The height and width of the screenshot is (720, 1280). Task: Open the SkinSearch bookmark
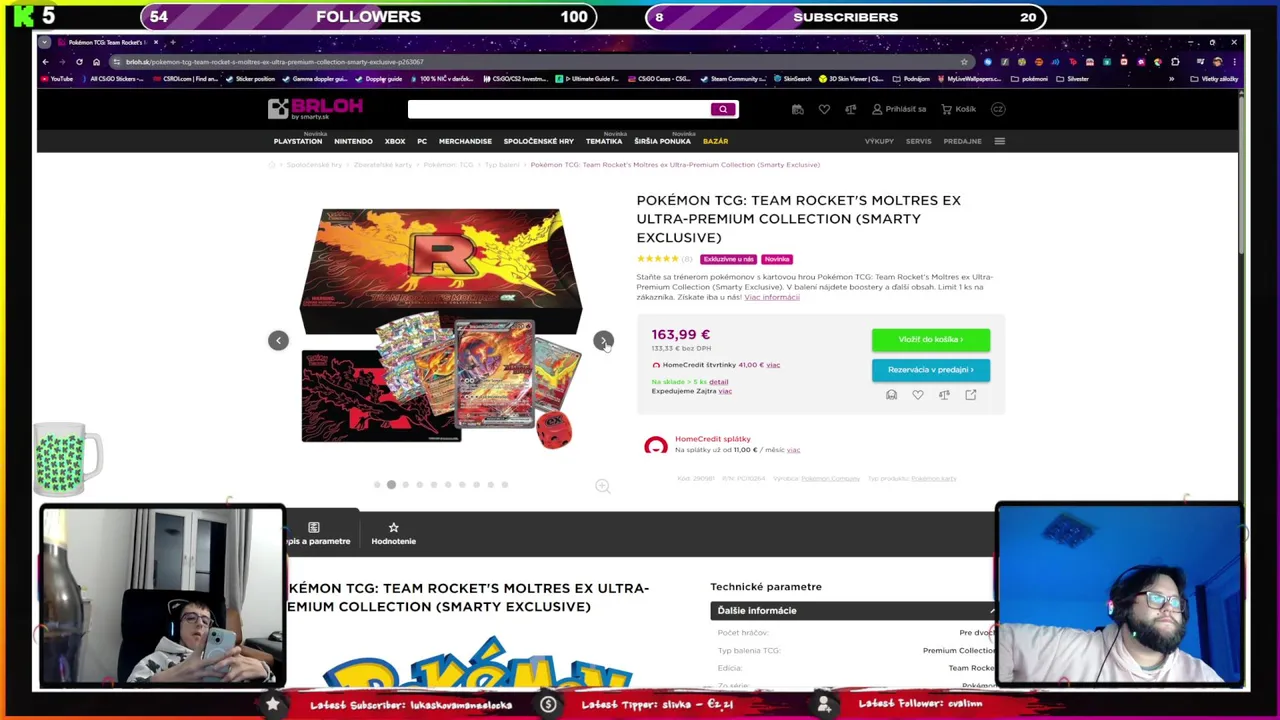pyautogui.click(x=792, y=79)
